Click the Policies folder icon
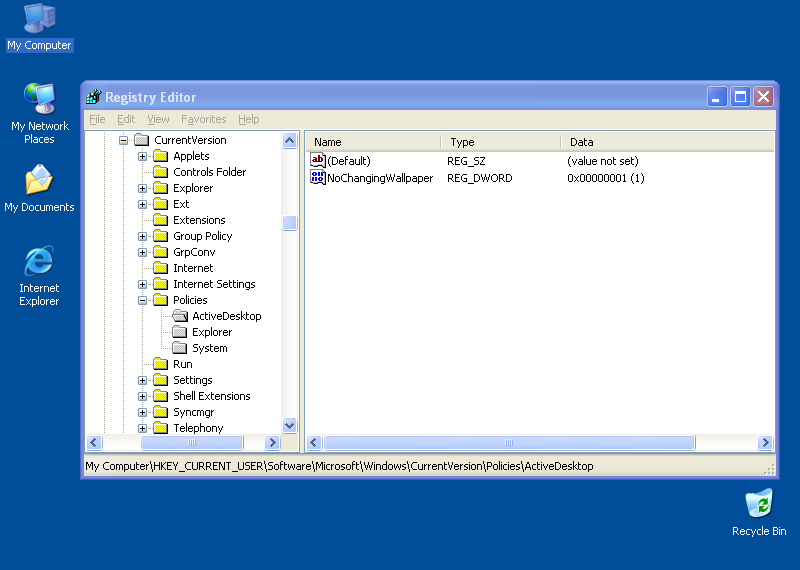 [x=160, y=300]
